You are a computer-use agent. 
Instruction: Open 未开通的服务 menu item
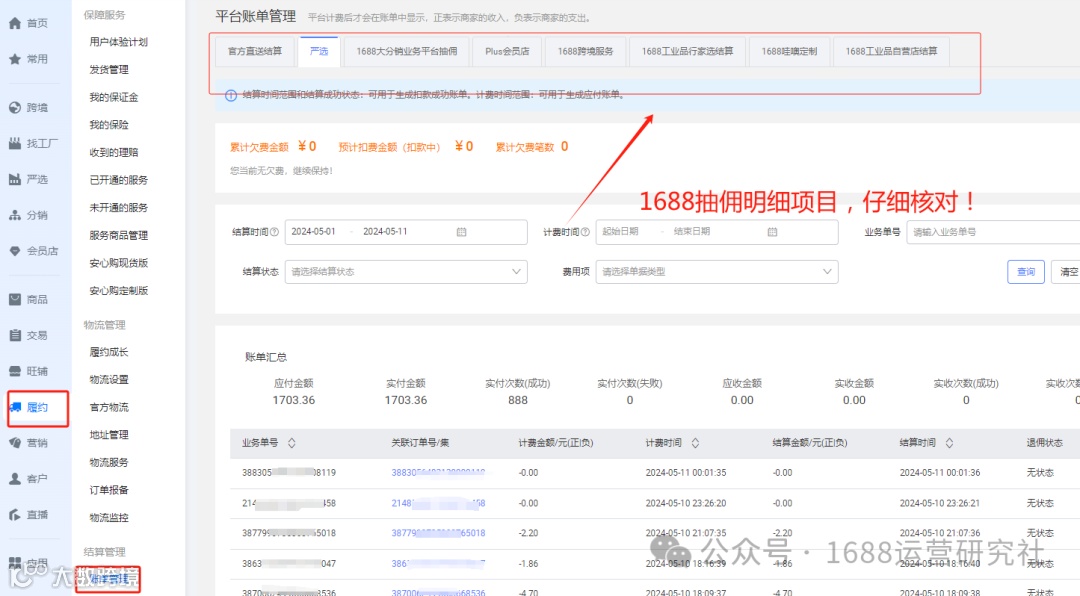coord(118,207)
